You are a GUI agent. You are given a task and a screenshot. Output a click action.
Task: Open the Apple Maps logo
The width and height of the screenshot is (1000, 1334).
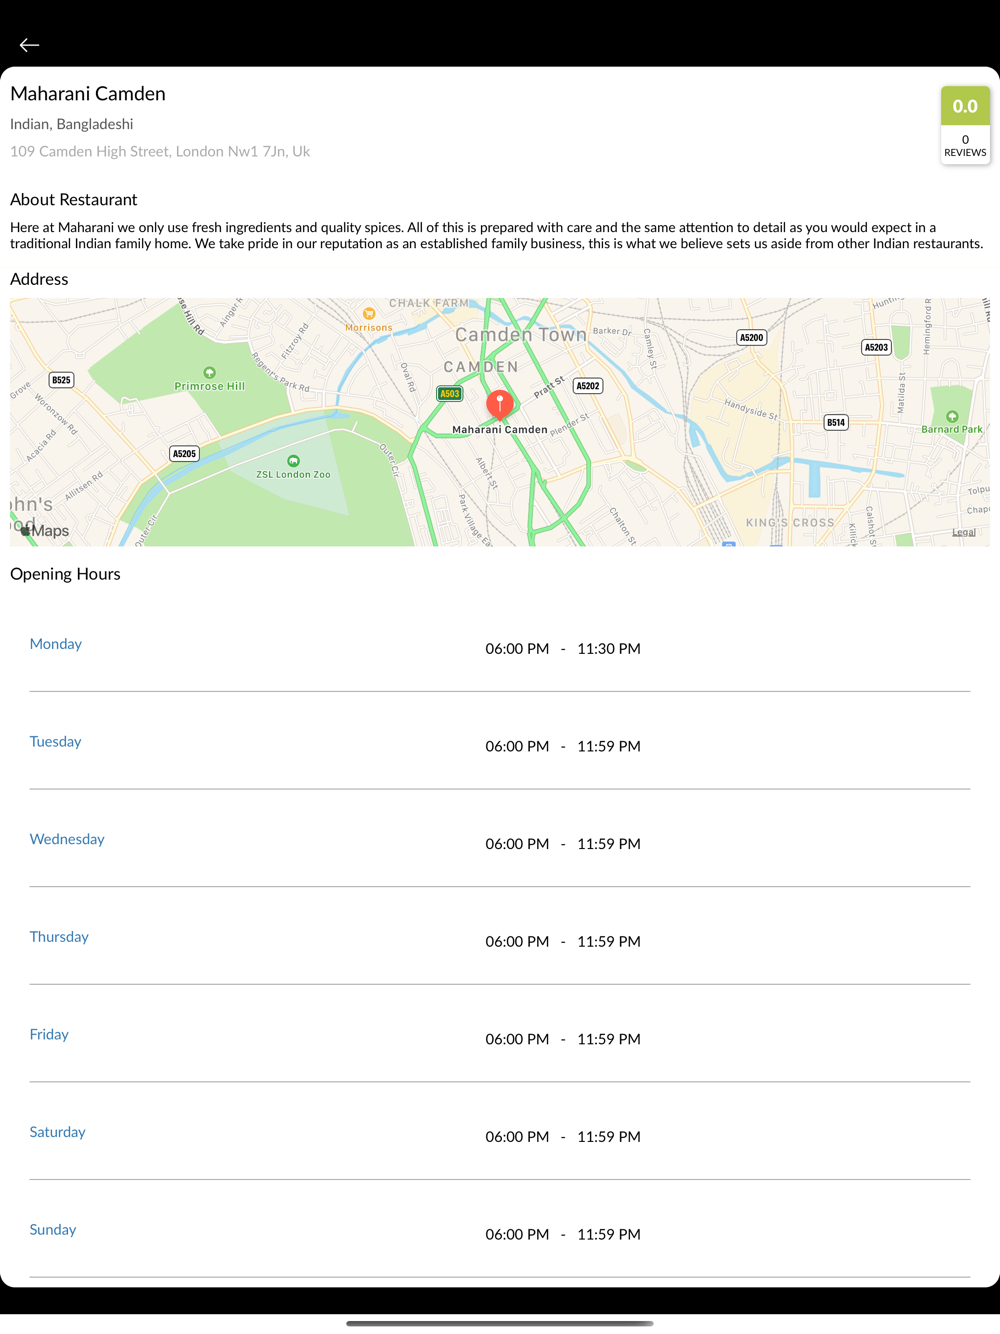coord(44,531)
